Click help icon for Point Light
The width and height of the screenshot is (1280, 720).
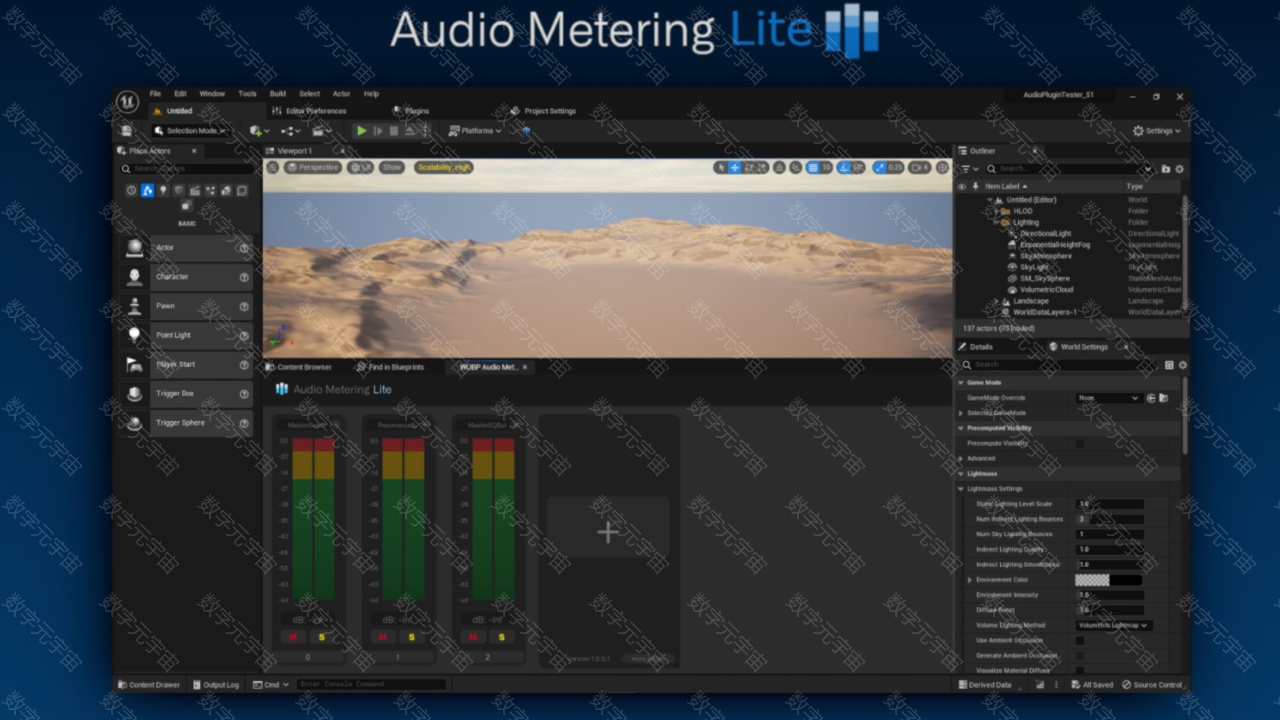tap(244, 335)
